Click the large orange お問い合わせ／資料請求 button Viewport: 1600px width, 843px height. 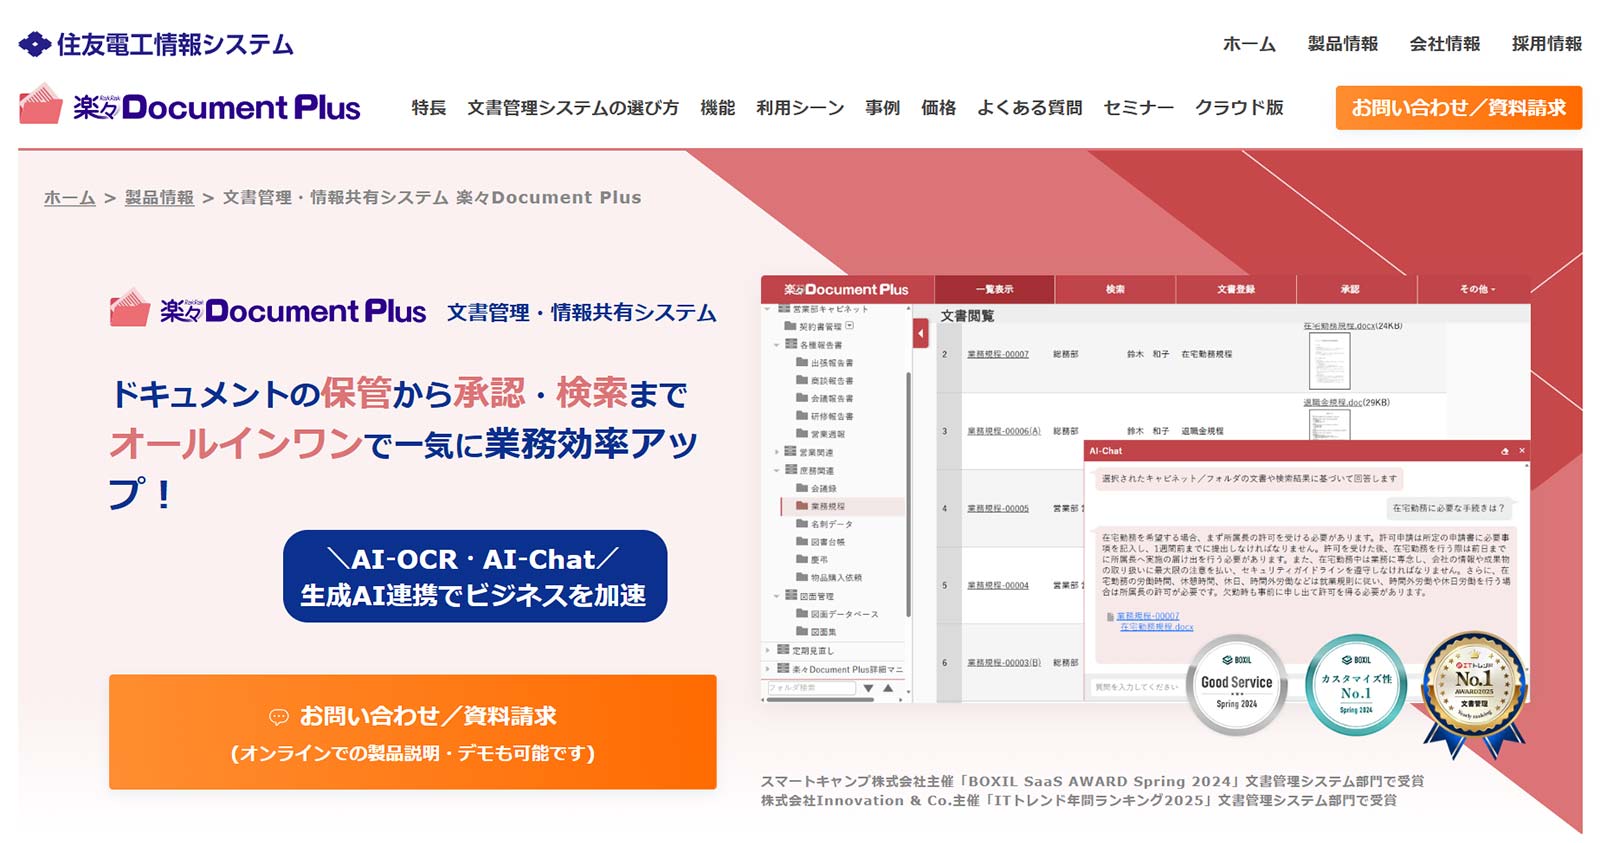click(x=413, y=732)
